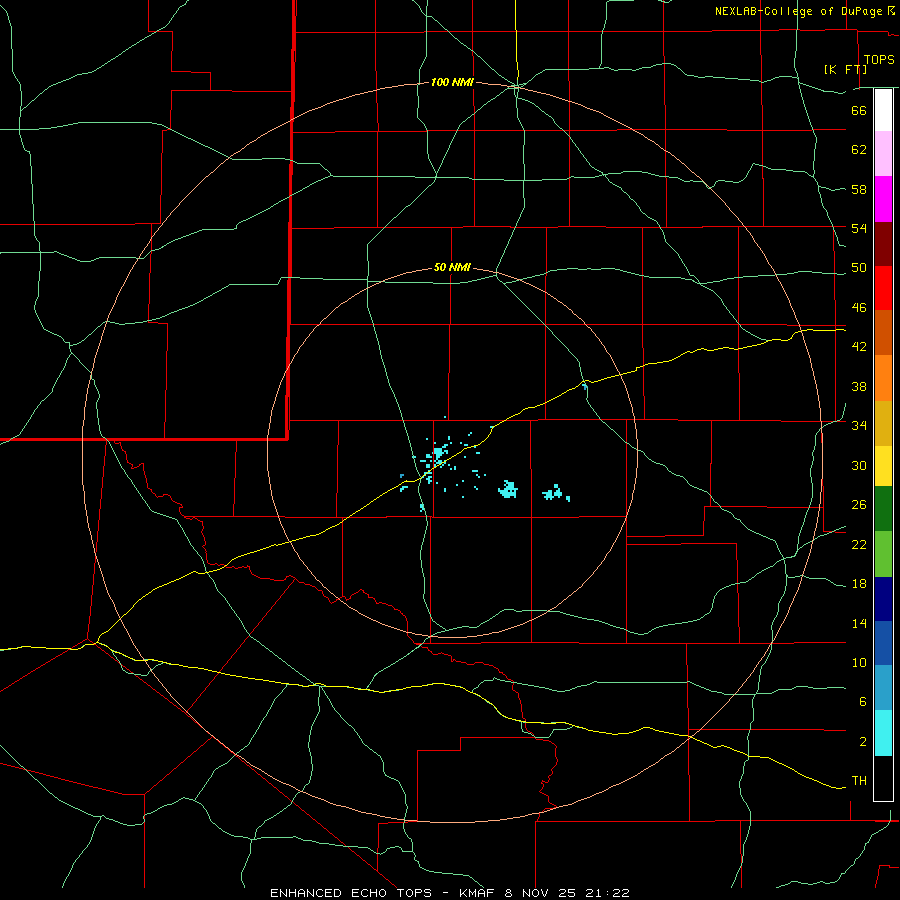
Task: Click the light pink swatch on the scale
Action: (x=883, y=154)
